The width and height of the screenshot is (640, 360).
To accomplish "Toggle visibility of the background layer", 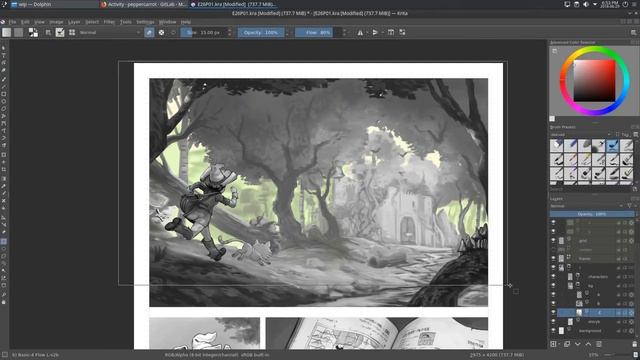I will [553, 331].
